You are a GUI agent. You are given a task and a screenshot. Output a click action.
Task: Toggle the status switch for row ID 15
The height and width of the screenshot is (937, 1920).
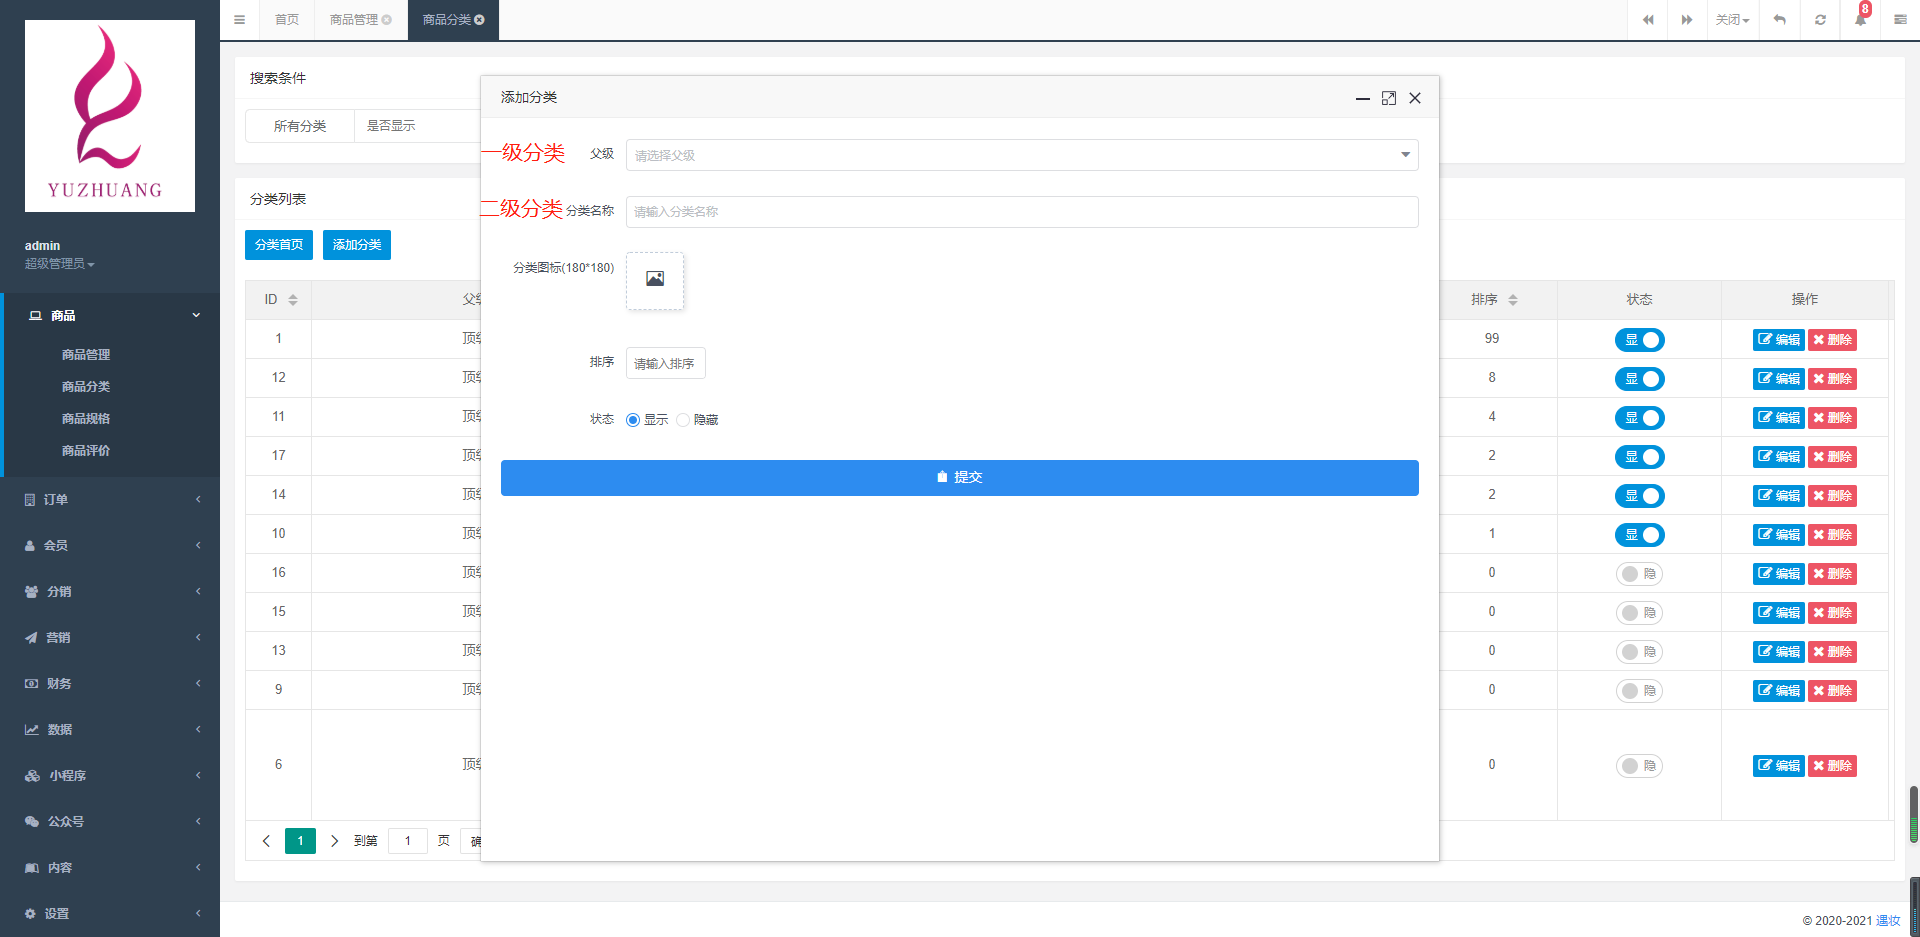[x=1639, y=613]
